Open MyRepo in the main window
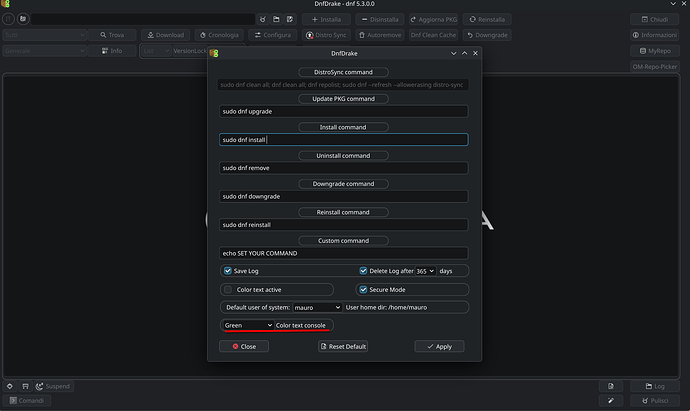The height and width of the screenshot is (411, 690). (x=654, y=51)
